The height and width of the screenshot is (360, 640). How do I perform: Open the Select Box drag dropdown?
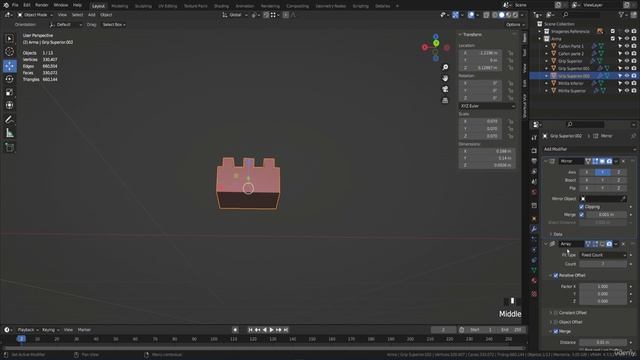click(x=113, y=24)
